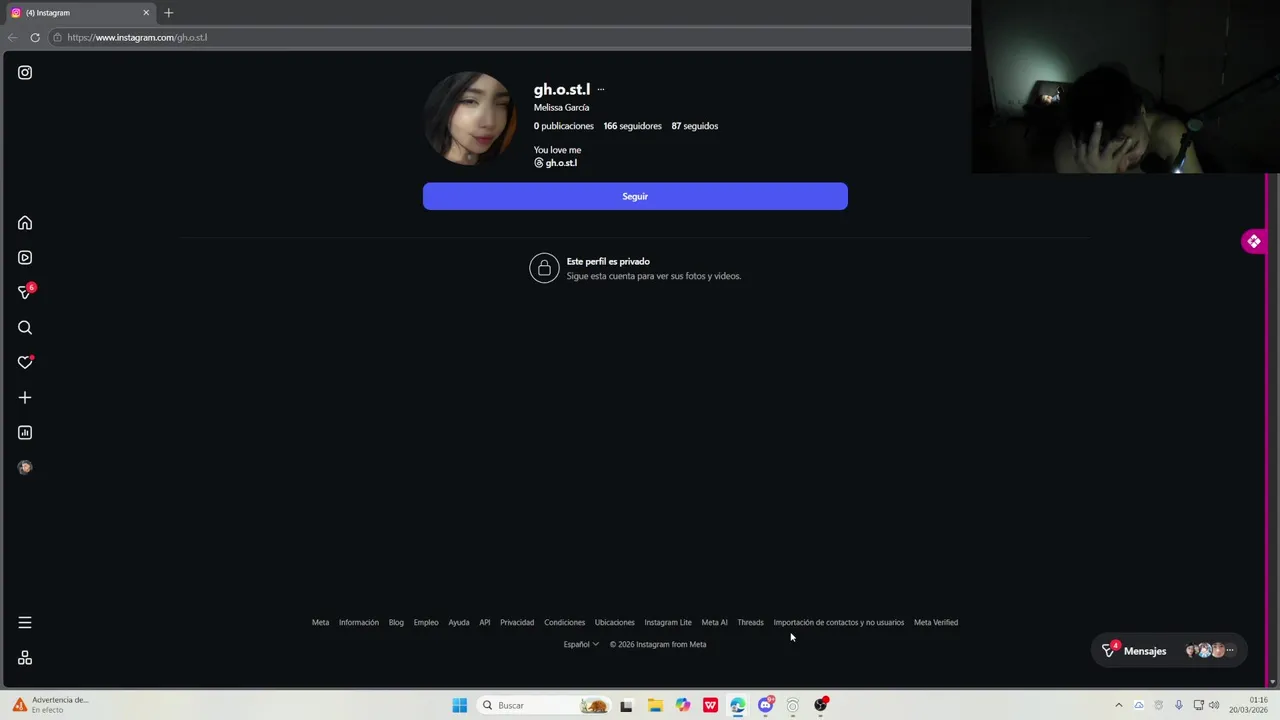The height and width of the screenshot is (720, 1280).
Task: Open the Reels icon in the sidebar
Action: pyautogui.click(x=25, y=258)
